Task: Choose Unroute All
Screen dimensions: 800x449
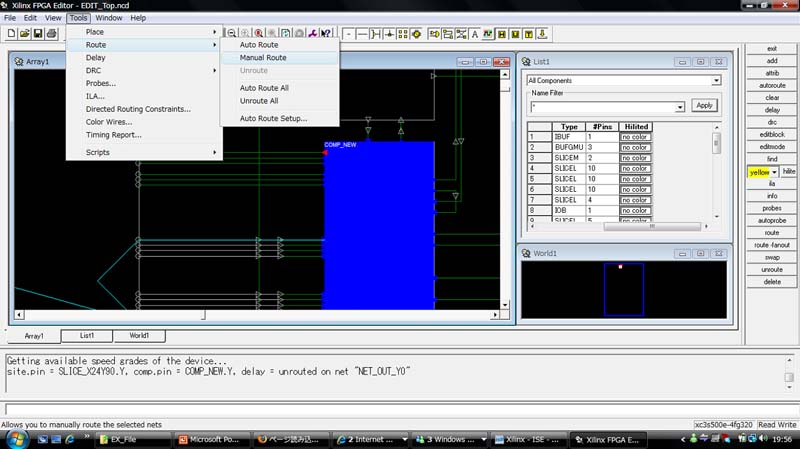Action: point(259,101)
